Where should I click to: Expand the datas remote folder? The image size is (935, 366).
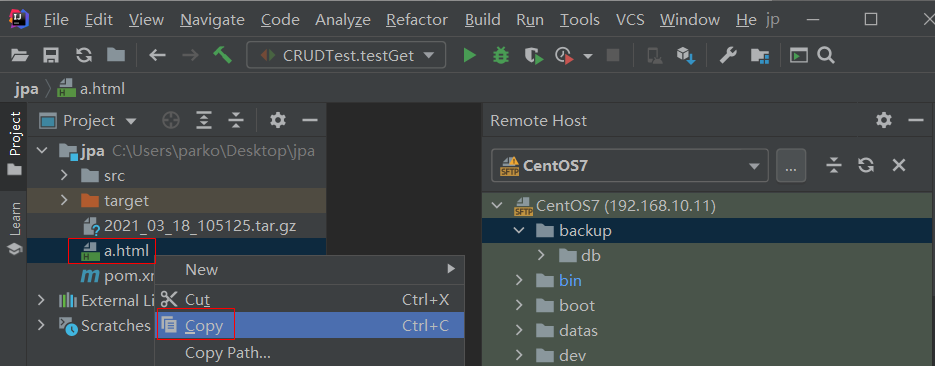click(x=519, y=330)
